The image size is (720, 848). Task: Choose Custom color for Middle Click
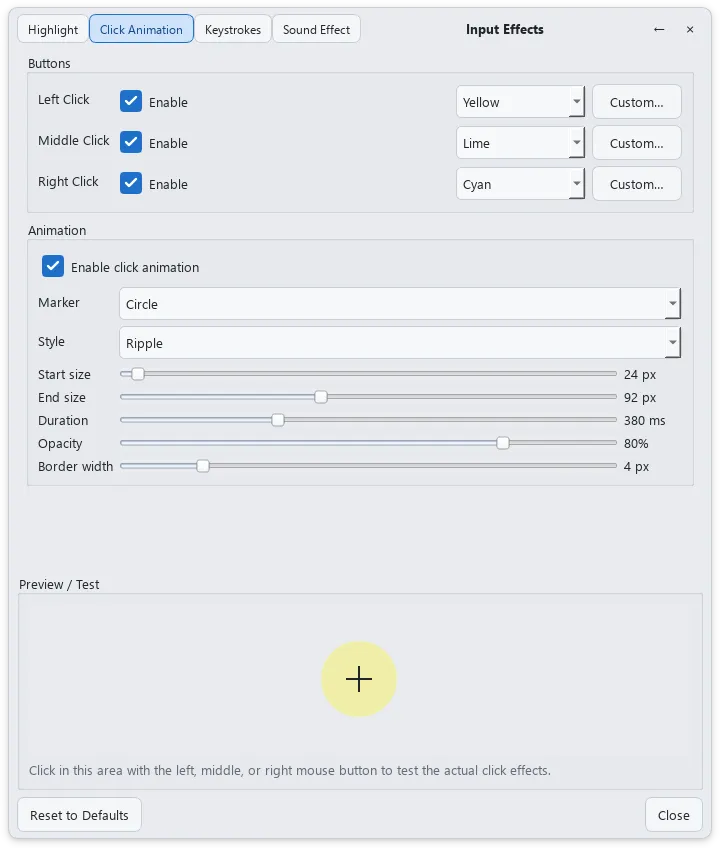tap(637, 143)
